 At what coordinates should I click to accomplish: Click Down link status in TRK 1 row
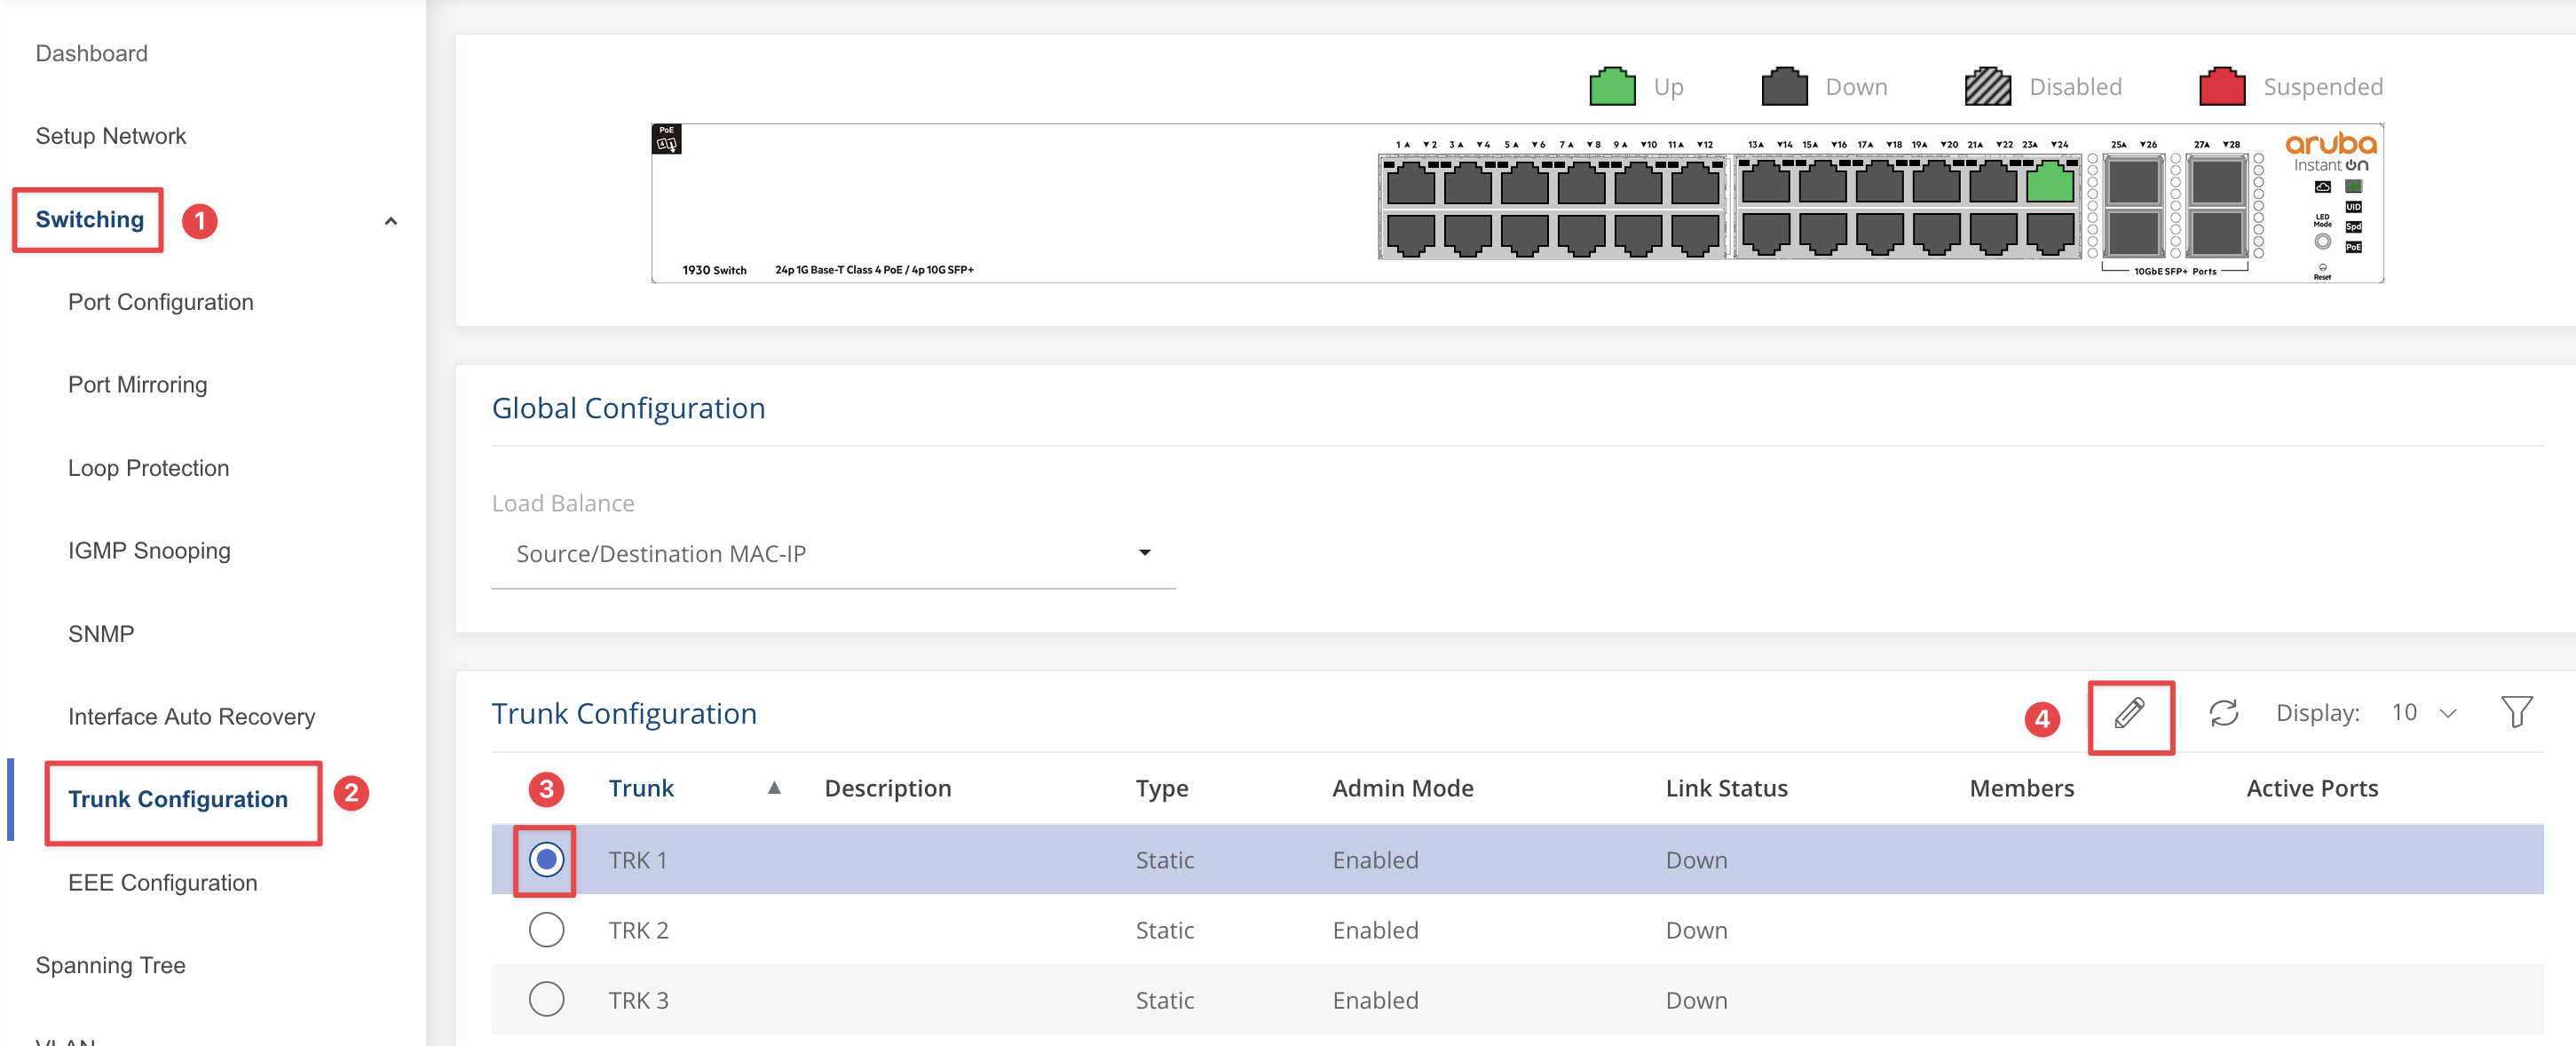pyautogui.click(x=1696, y=860)
